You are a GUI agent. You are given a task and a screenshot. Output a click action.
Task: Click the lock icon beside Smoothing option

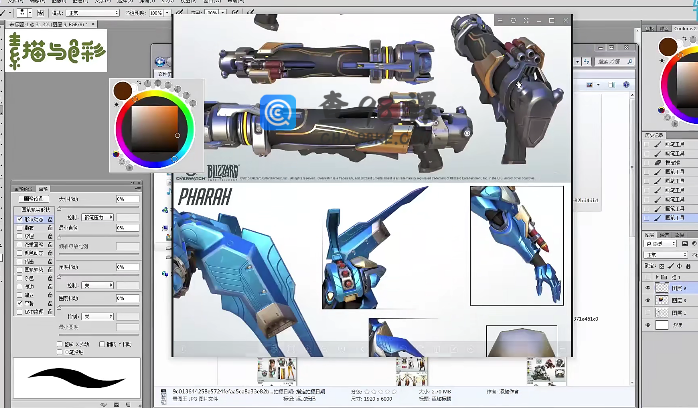click(x=51, y=301)
